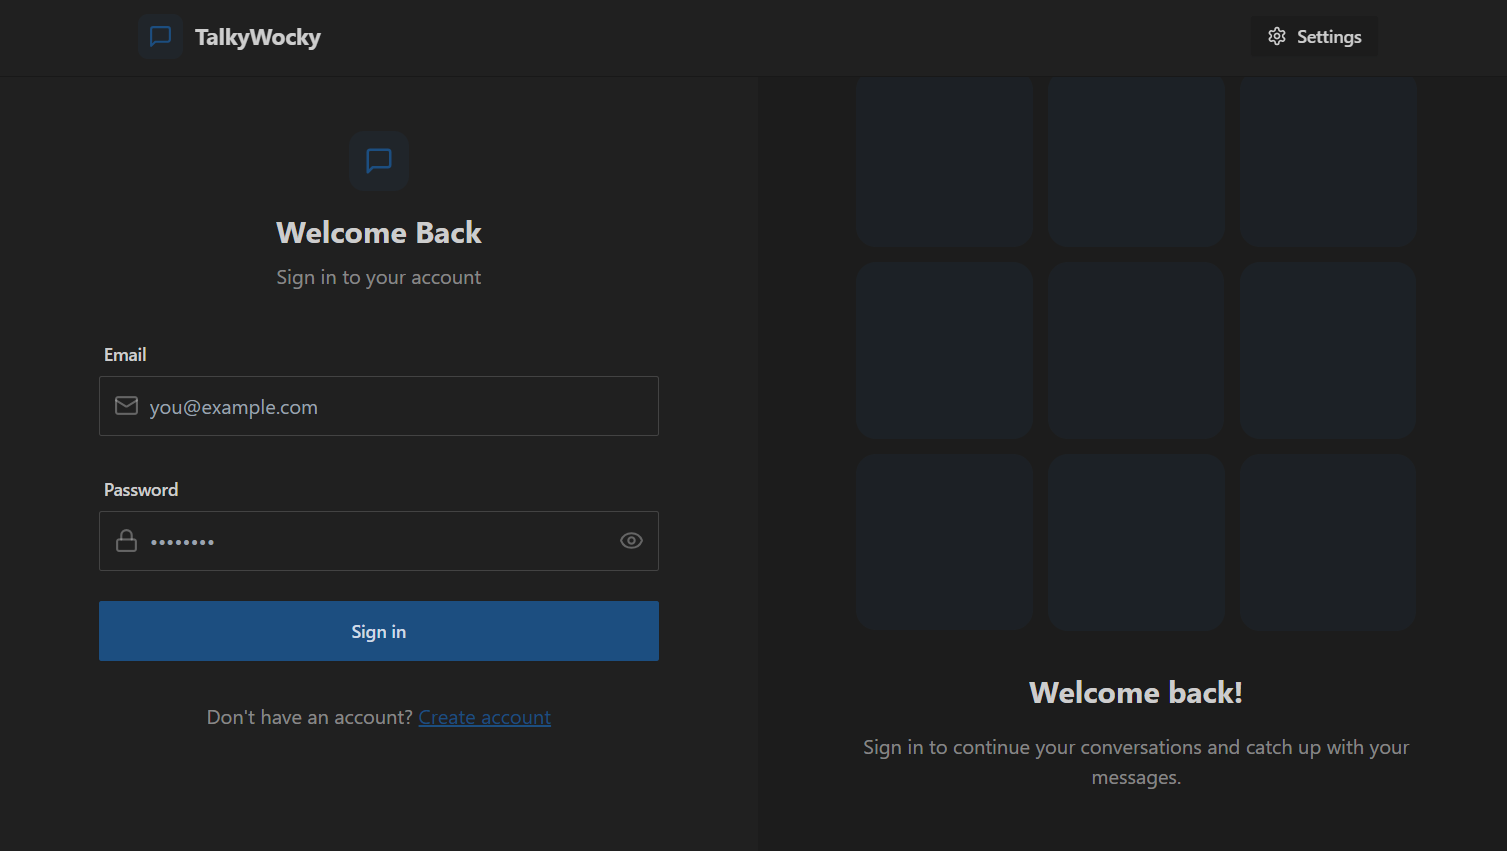The width and height of the screenshot is (1507, 851).
Task: Click the Email field label
Action: (125, 355)
